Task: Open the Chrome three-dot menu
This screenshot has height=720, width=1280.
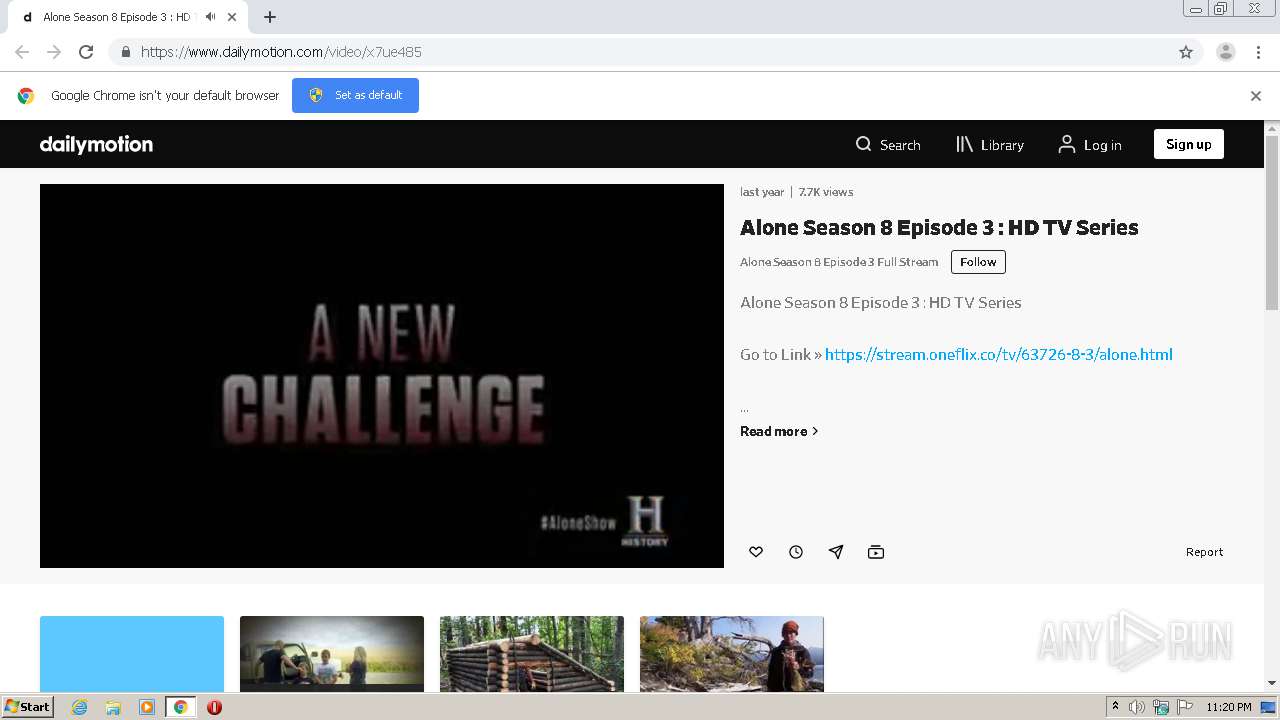Action: [1259, 52]
